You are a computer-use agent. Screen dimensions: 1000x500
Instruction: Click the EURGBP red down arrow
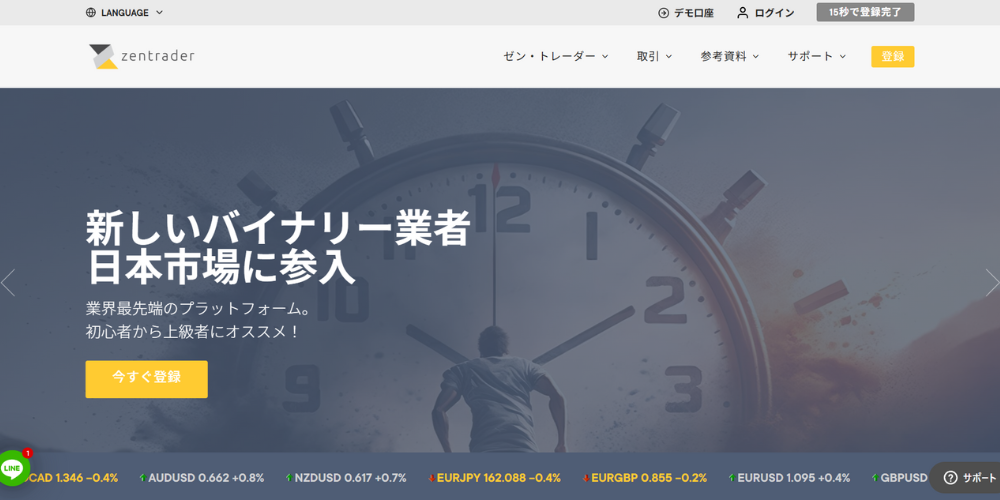586,478
